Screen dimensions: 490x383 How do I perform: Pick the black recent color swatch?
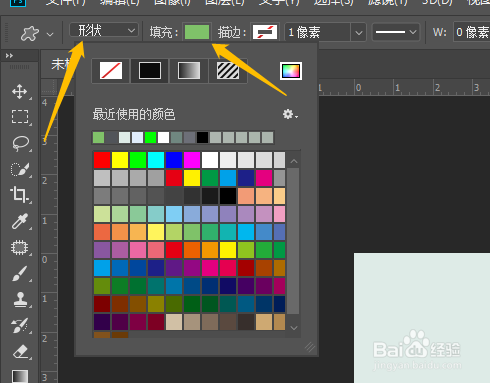(x=202, y=137)
